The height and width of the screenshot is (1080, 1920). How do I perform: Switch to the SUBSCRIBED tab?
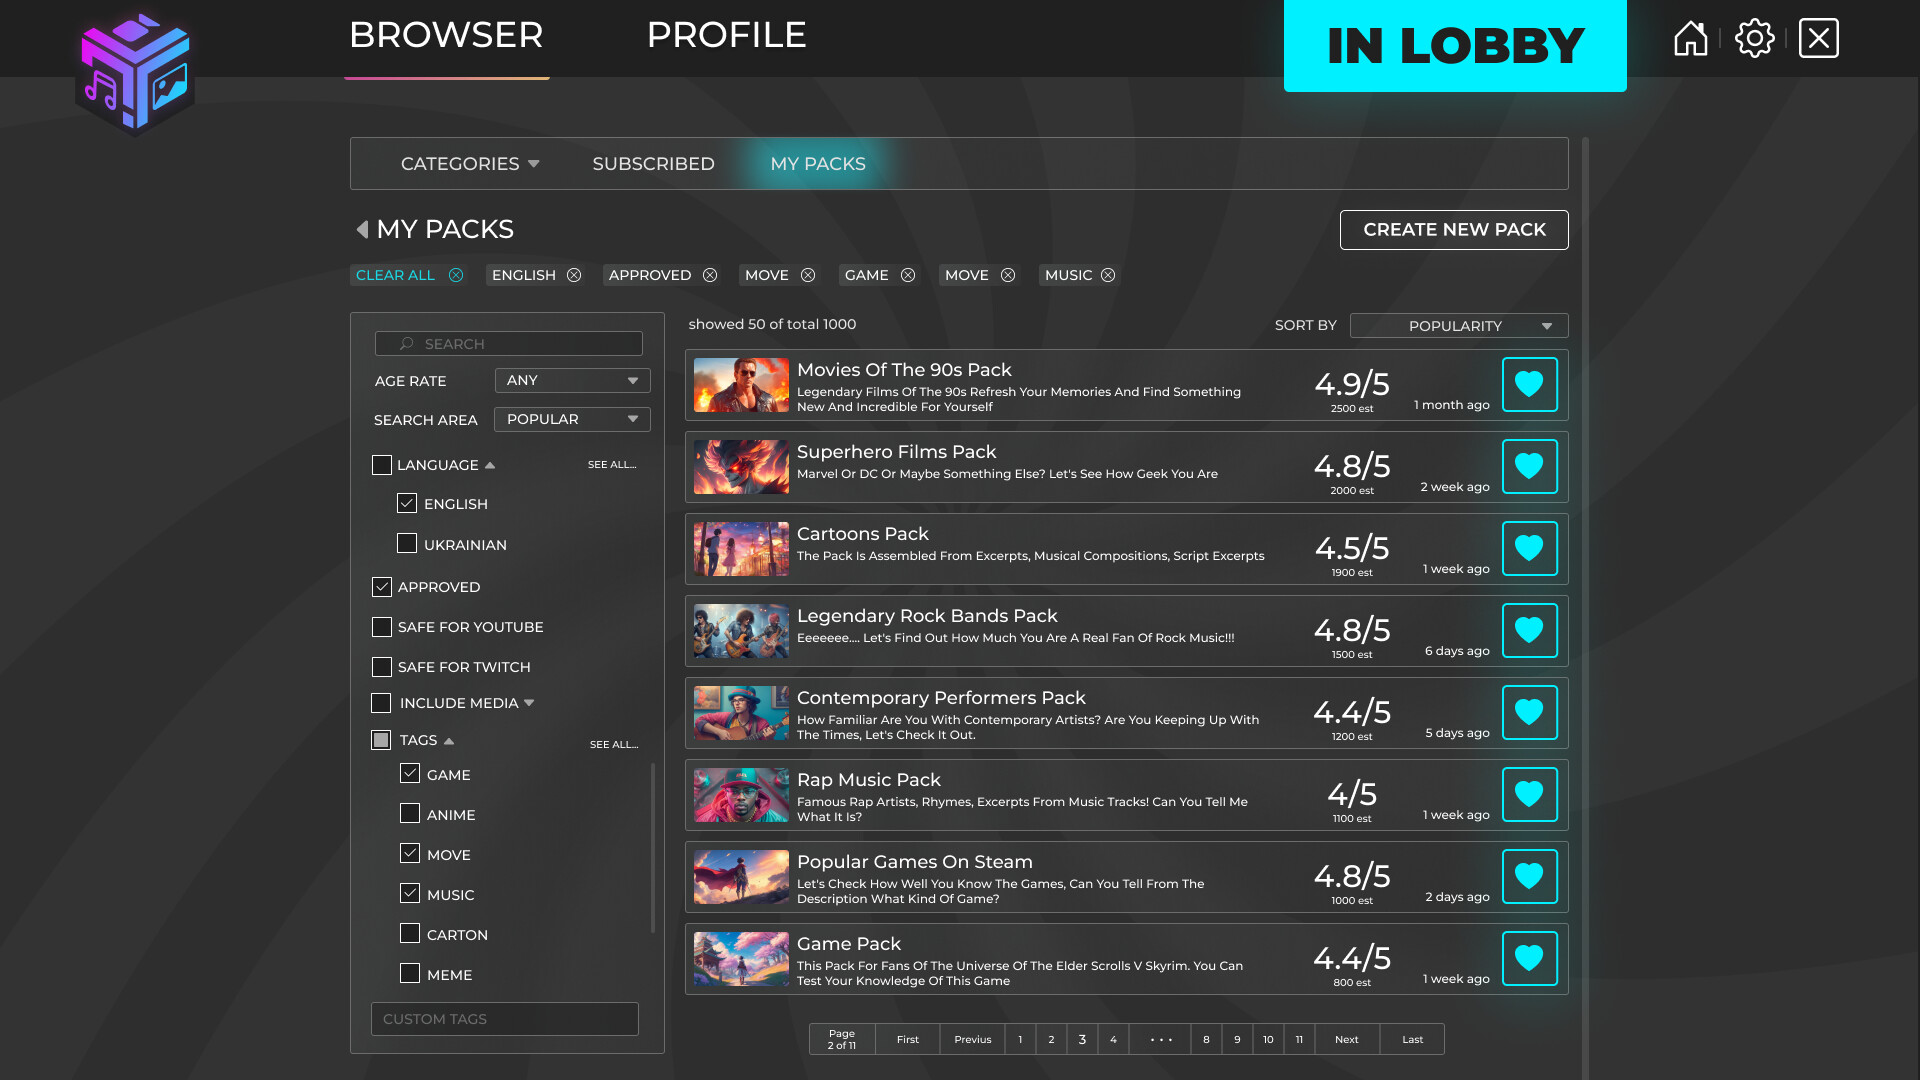pos(653,163)
